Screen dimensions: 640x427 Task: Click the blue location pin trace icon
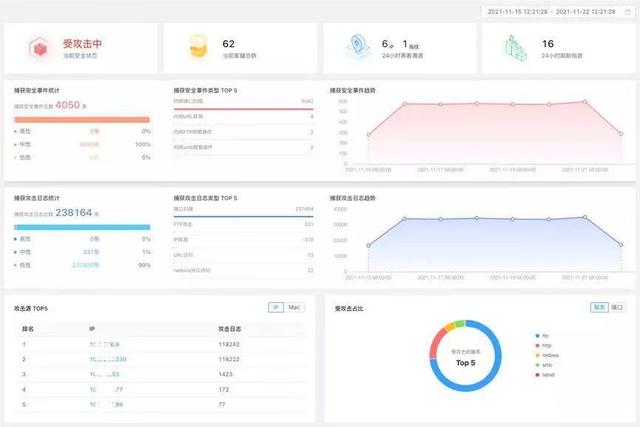click(359, 47)
